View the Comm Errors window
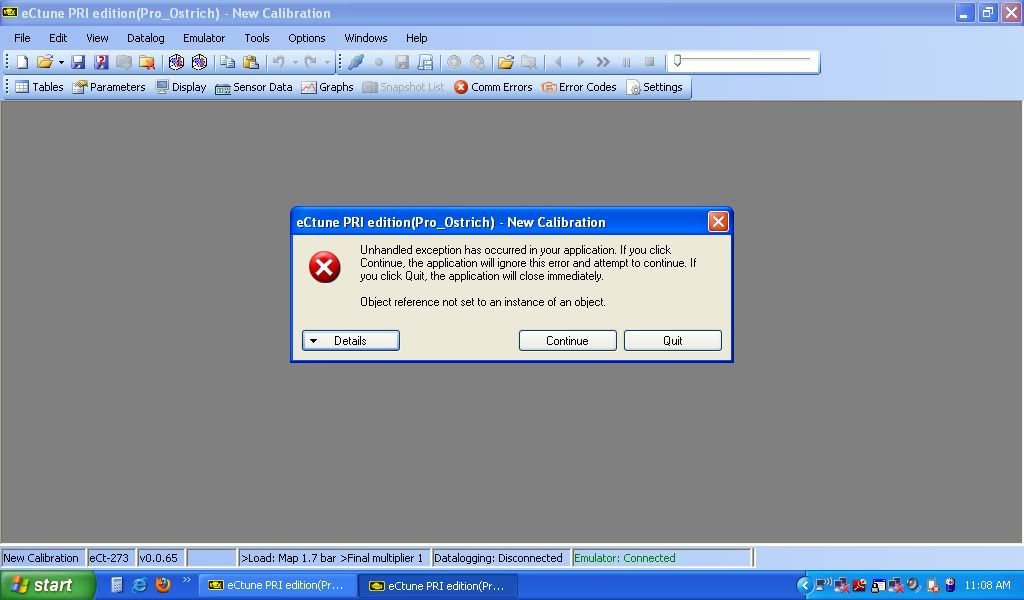Image resolution: width=1024 pixels, height=600 pixels. click(493, 87)
